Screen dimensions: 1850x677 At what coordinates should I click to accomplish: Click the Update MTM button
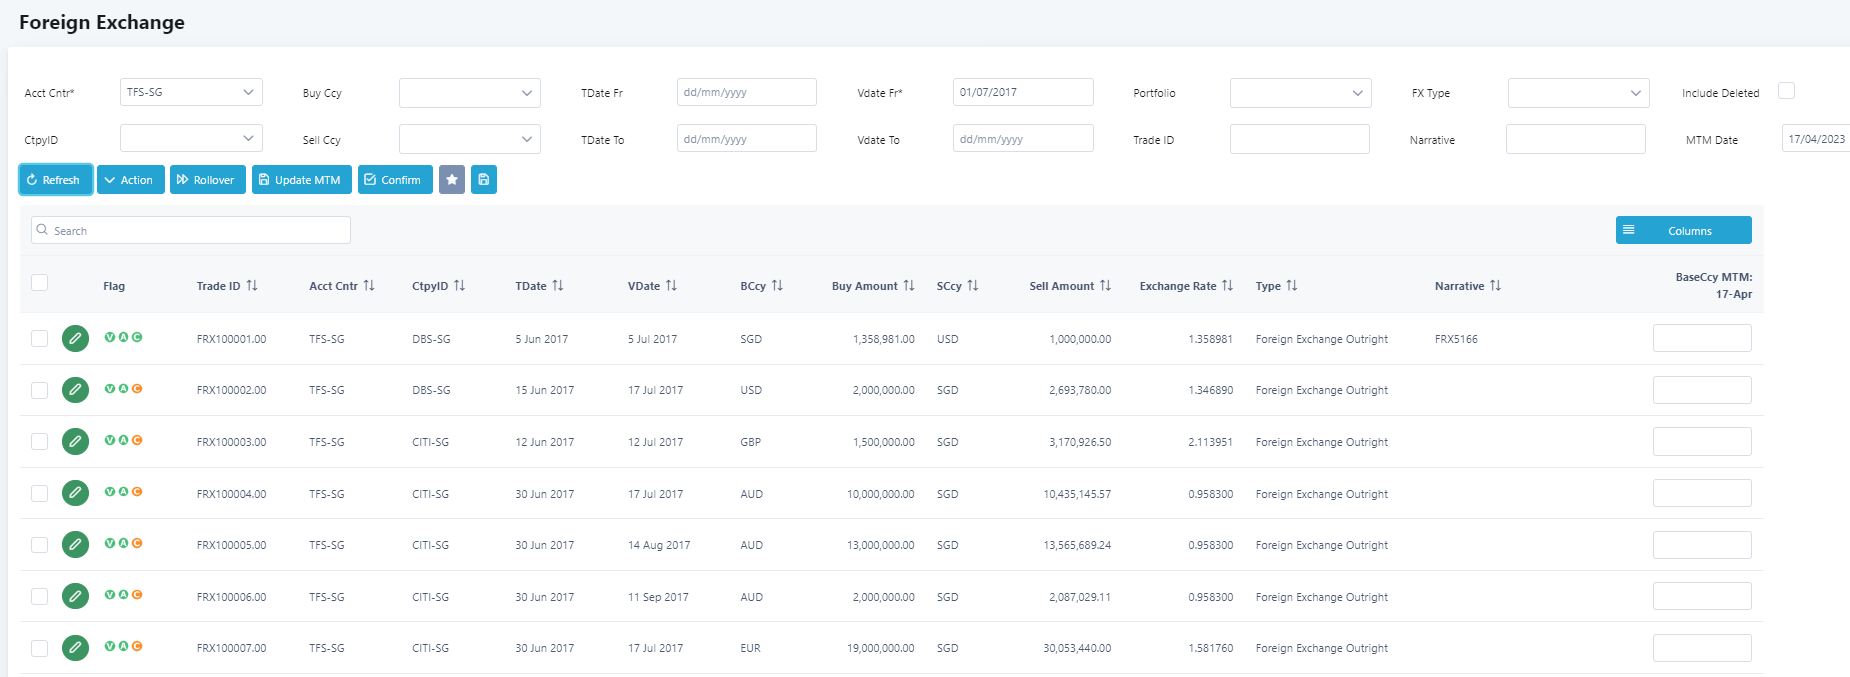(301, 180)
